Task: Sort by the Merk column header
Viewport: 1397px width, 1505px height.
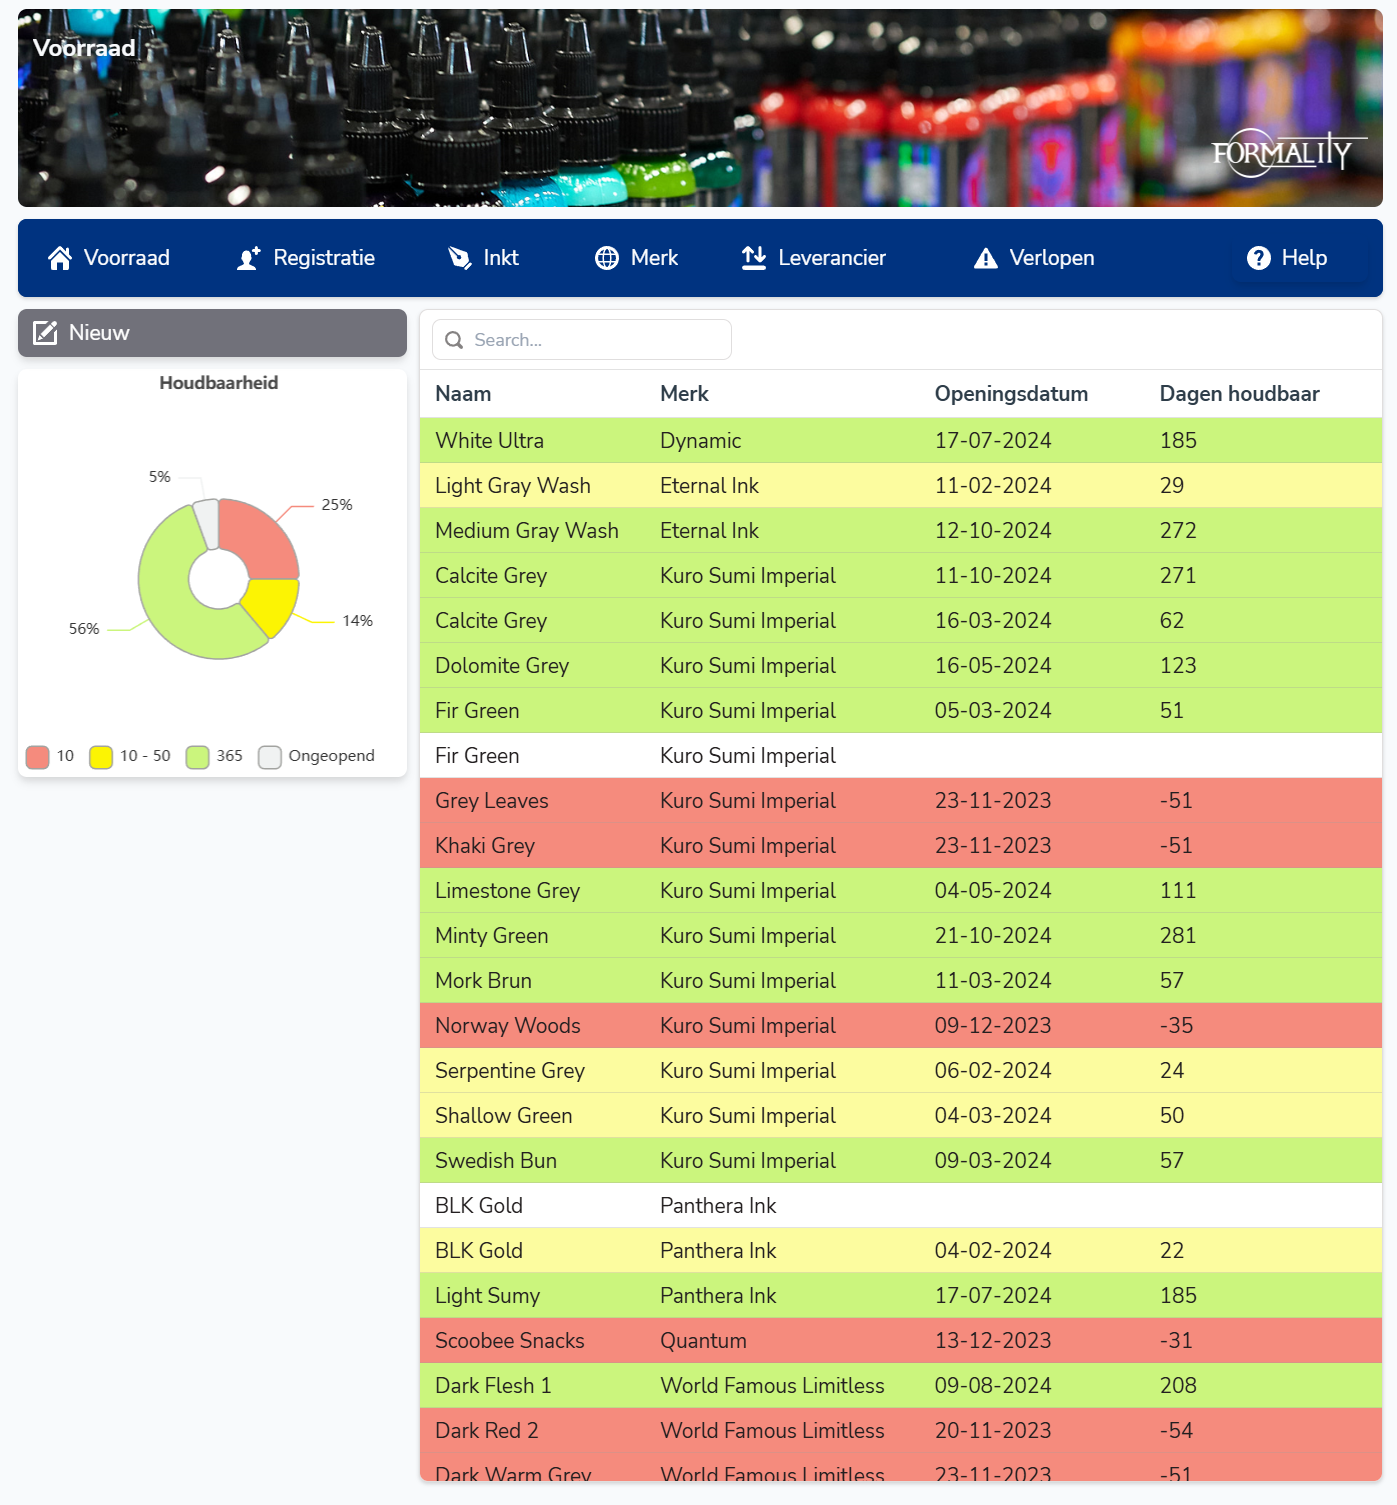Action: pos(684,394)
